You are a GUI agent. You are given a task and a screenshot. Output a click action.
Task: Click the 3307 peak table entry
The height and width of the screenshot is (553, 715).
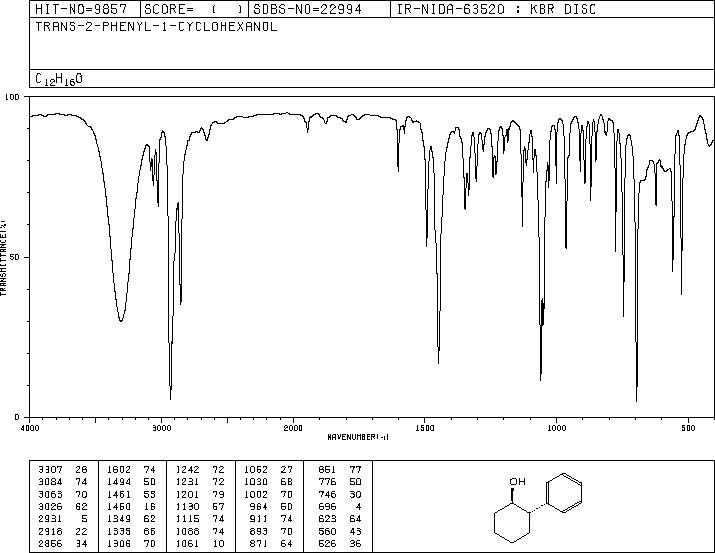pyautogui.click(x=62, y=470)
